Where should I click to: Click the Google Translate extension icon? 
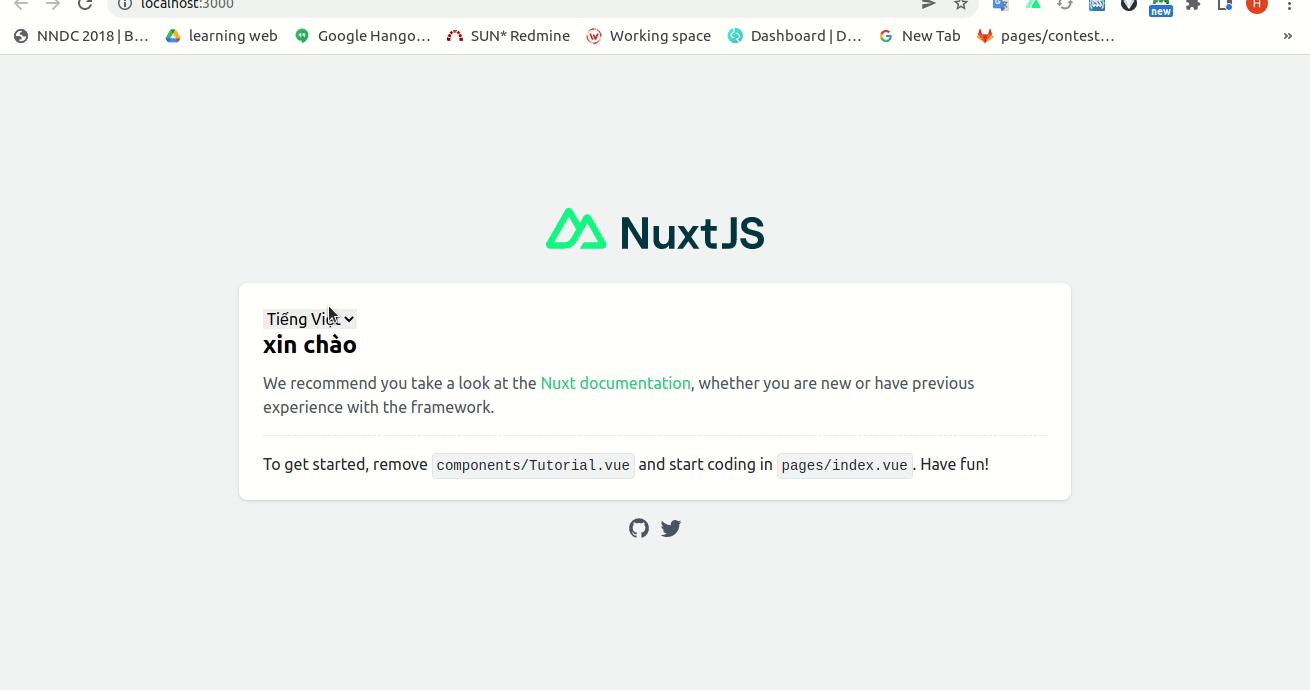[1000, 5]
